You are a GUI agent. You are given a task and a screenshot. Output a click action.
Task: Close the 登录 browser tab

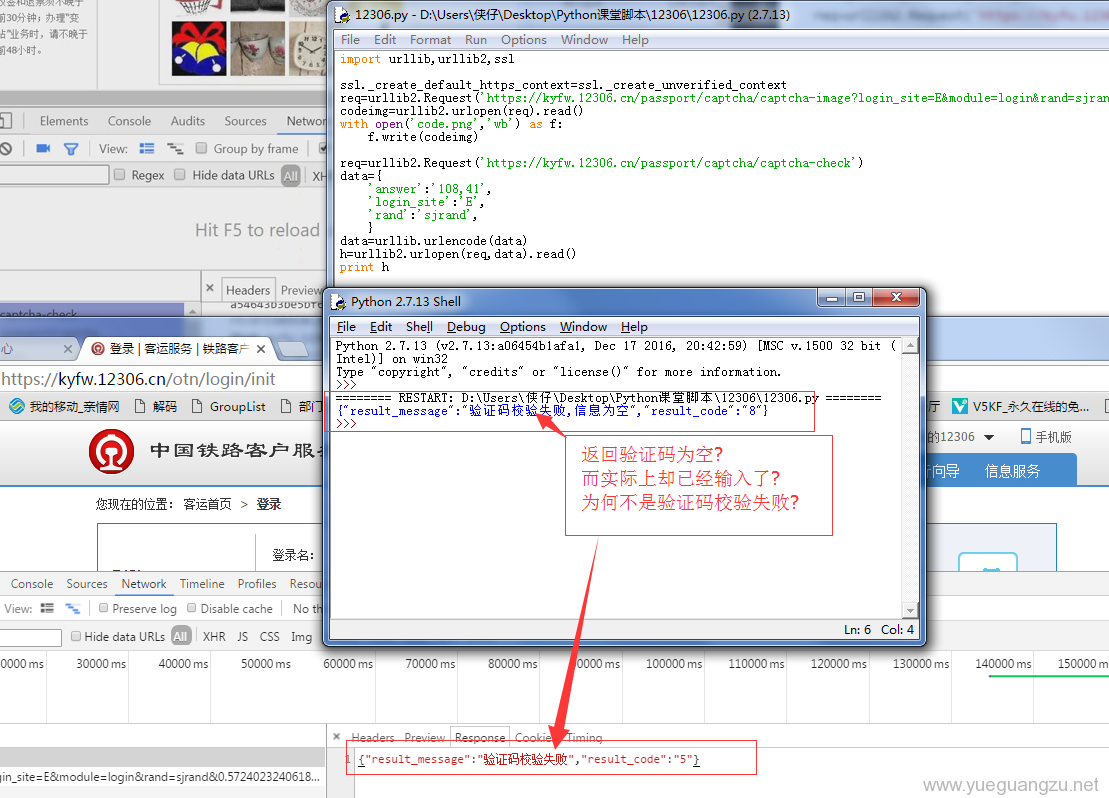pos(261,349)
